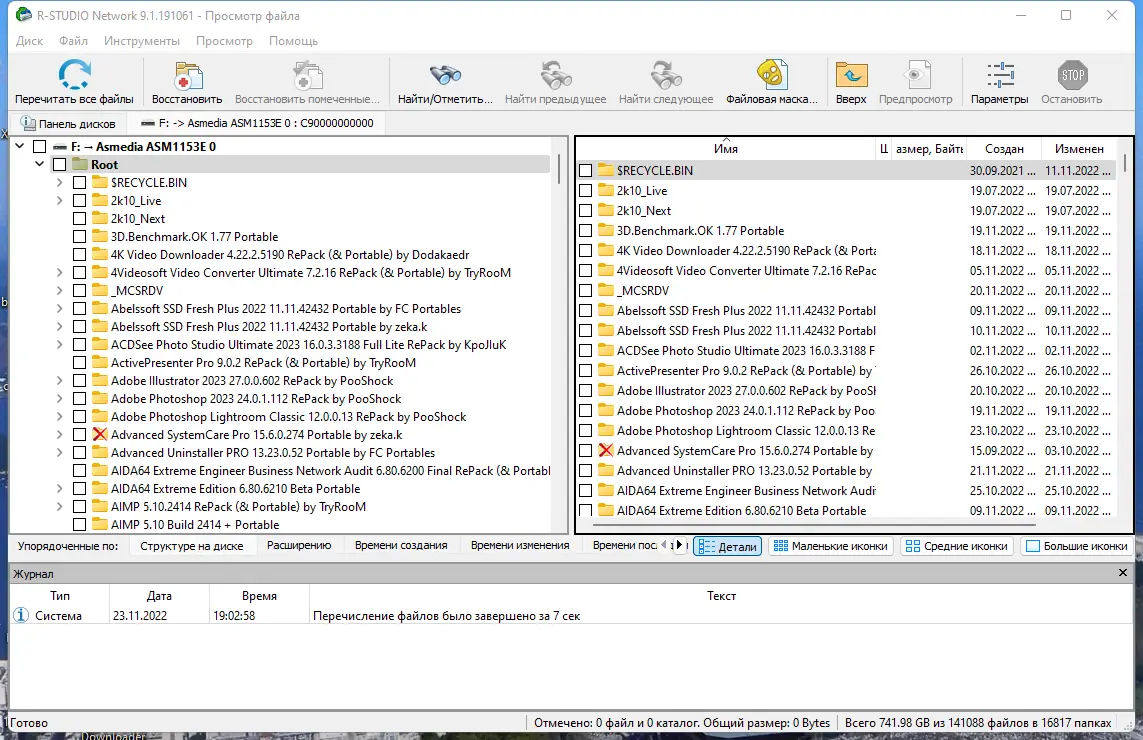1143x740 pixels.
Task: Check the $RECYCLE.BIN checkbox in file list
Action: pos(585,171)
